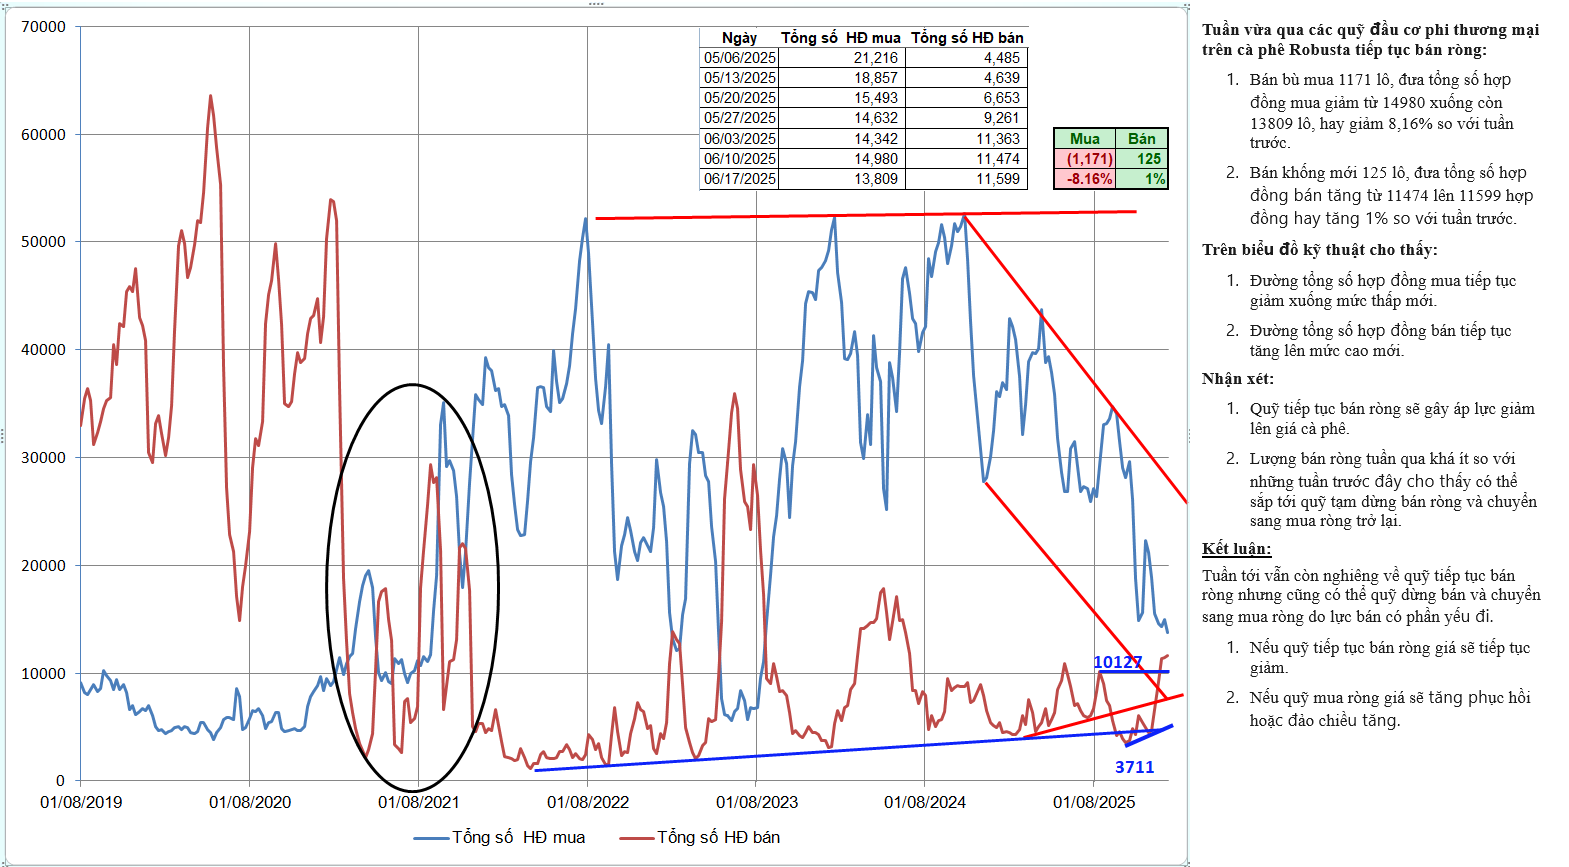Image resolution: width=1569 pixels, height=867 pixels.
Task: Click the 'Ngày' column header in the table
Action: [739, 38]
